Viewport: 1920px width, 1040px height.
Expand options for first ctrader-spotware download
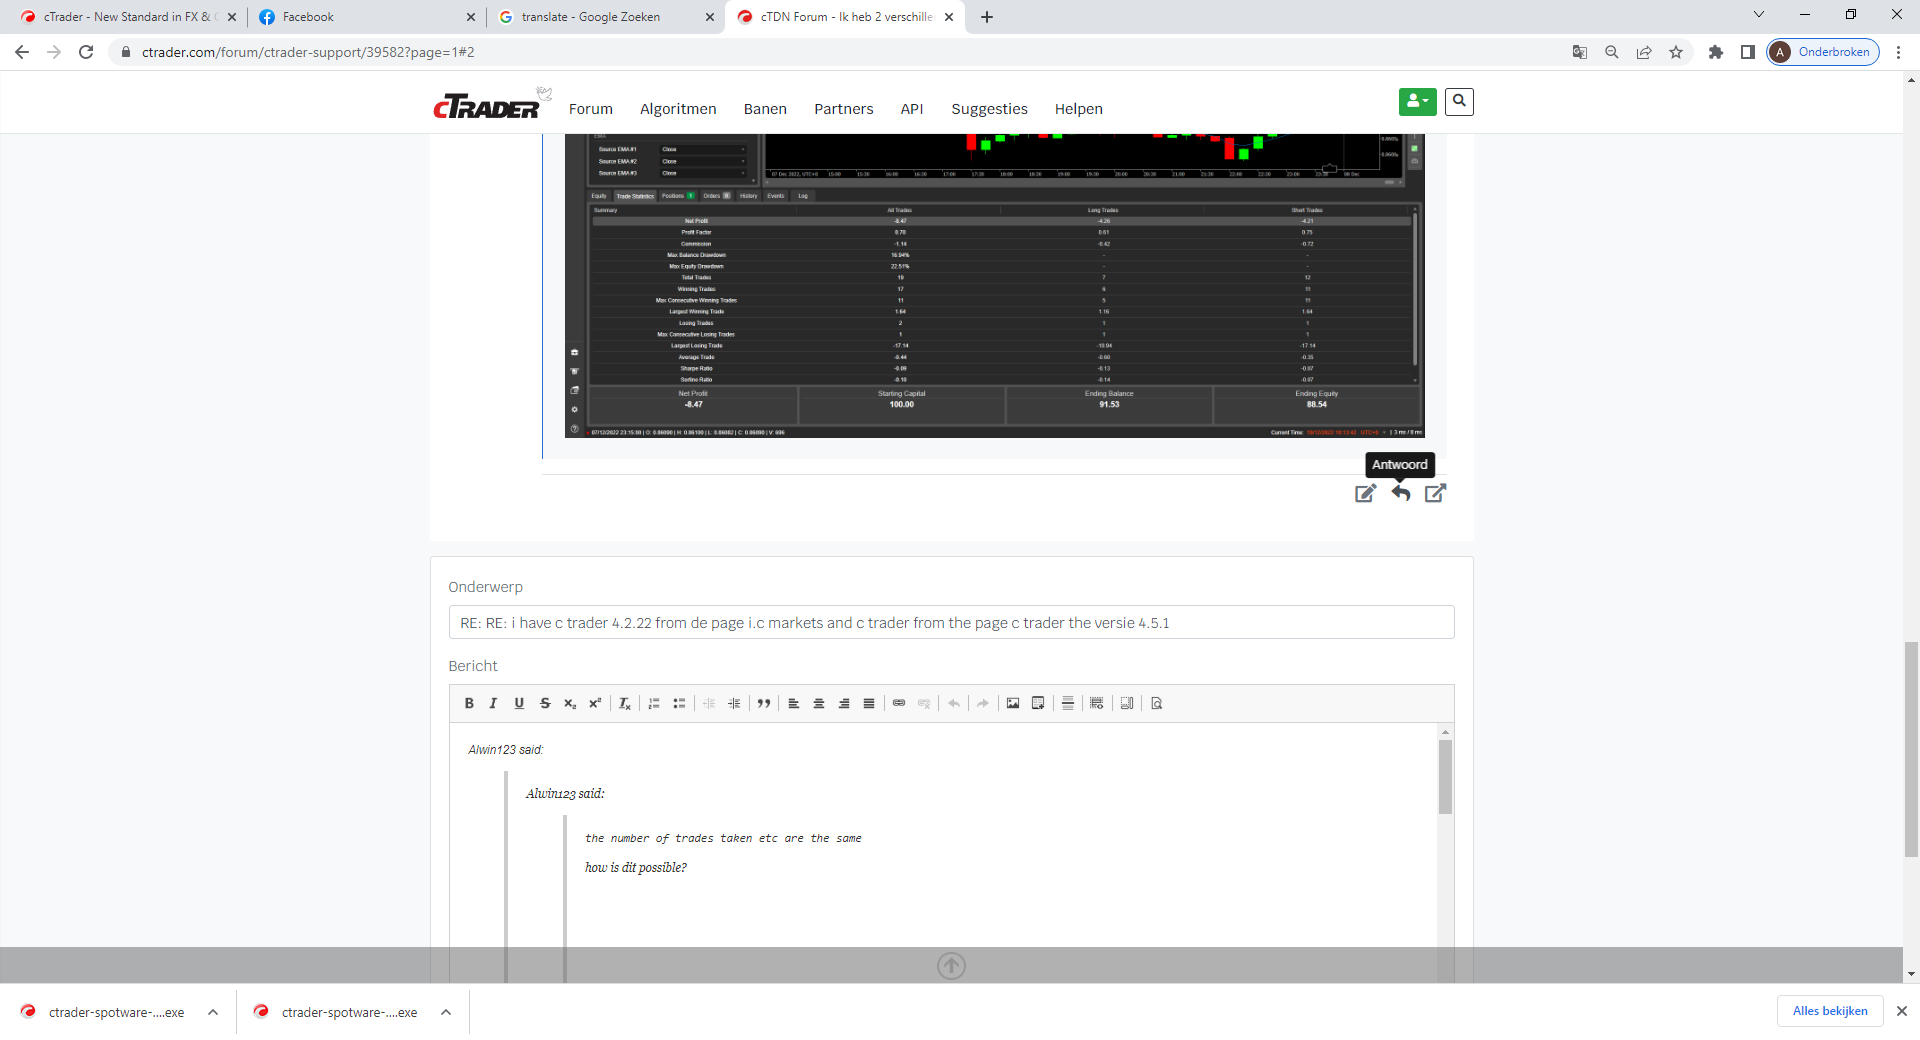coord(213,1012)
